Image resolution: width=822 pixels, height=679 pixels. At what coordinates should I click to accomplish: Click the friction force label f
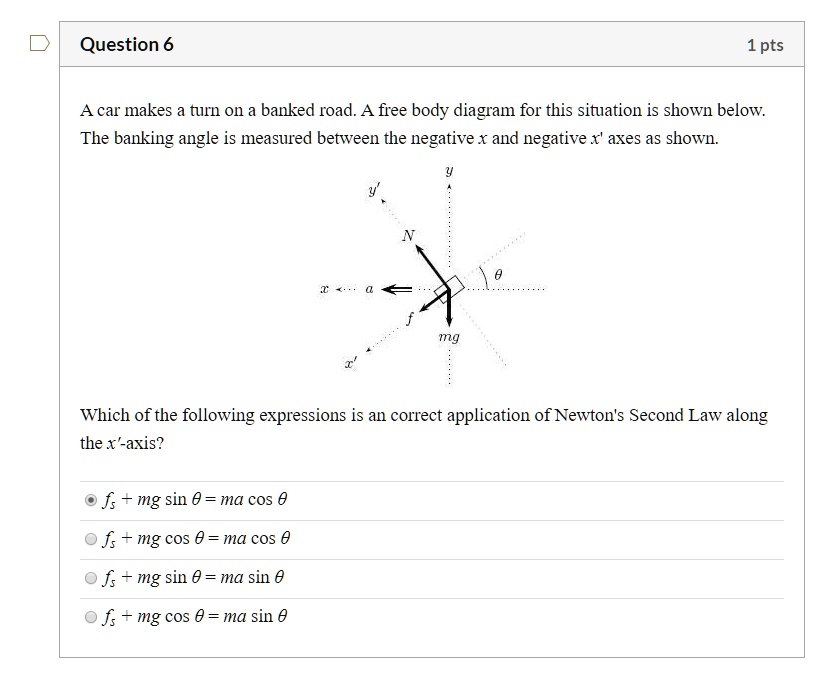coord(412,317)
